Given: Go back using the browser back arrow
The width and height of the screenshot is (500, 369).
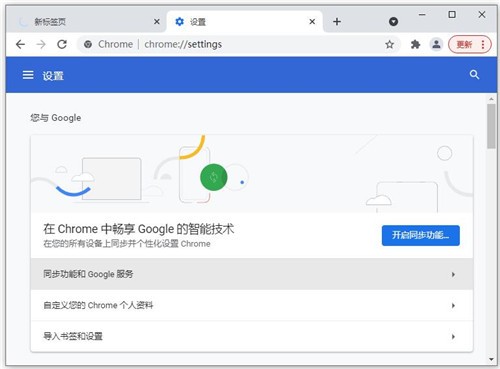Looking at the screenshot, I should coord(20,44).
